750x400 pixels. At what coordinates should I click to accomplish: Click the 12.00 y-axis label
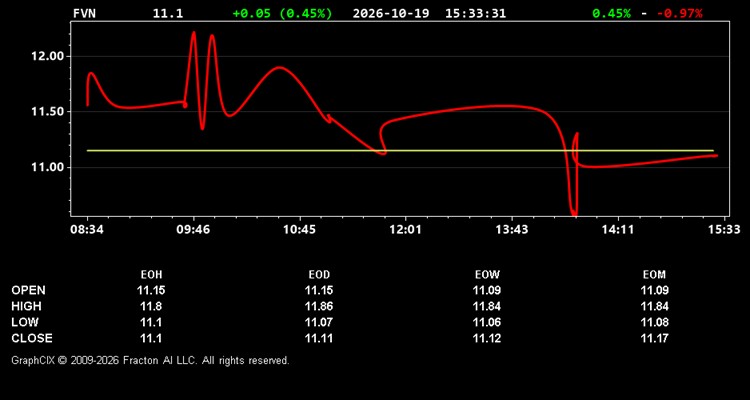[x=48, y=56]
